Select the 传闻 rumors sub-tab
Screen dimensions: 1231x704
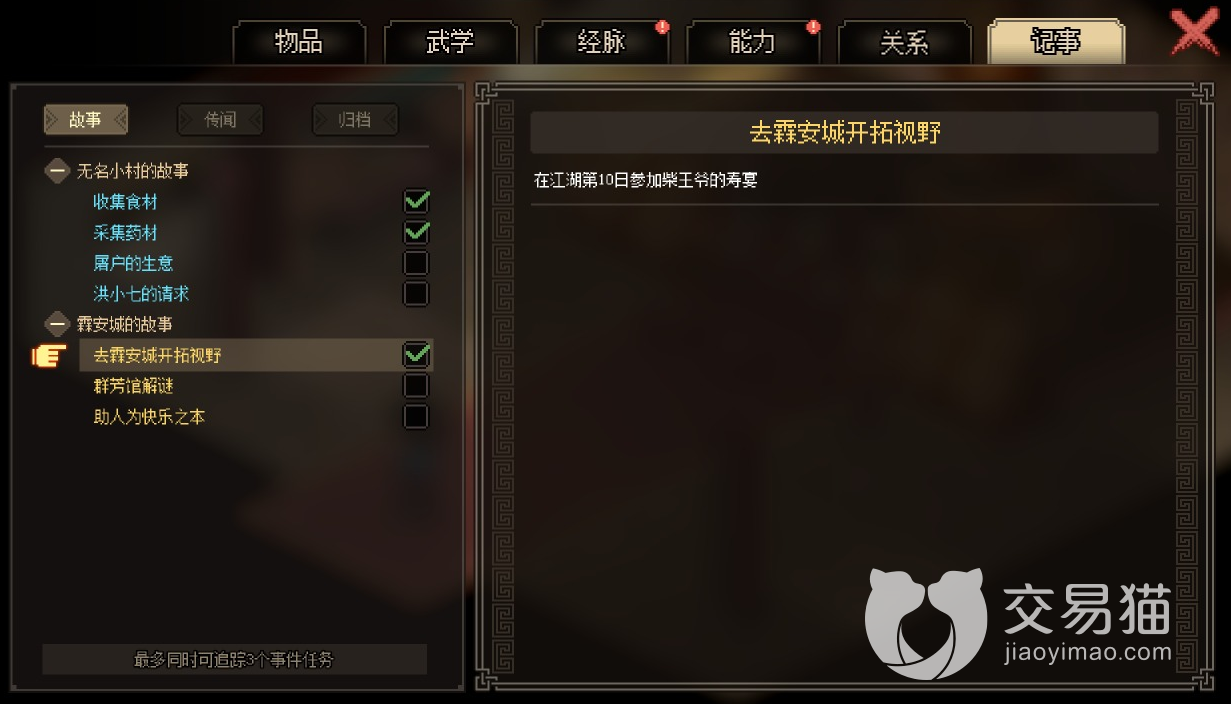(x=220, y=120)
